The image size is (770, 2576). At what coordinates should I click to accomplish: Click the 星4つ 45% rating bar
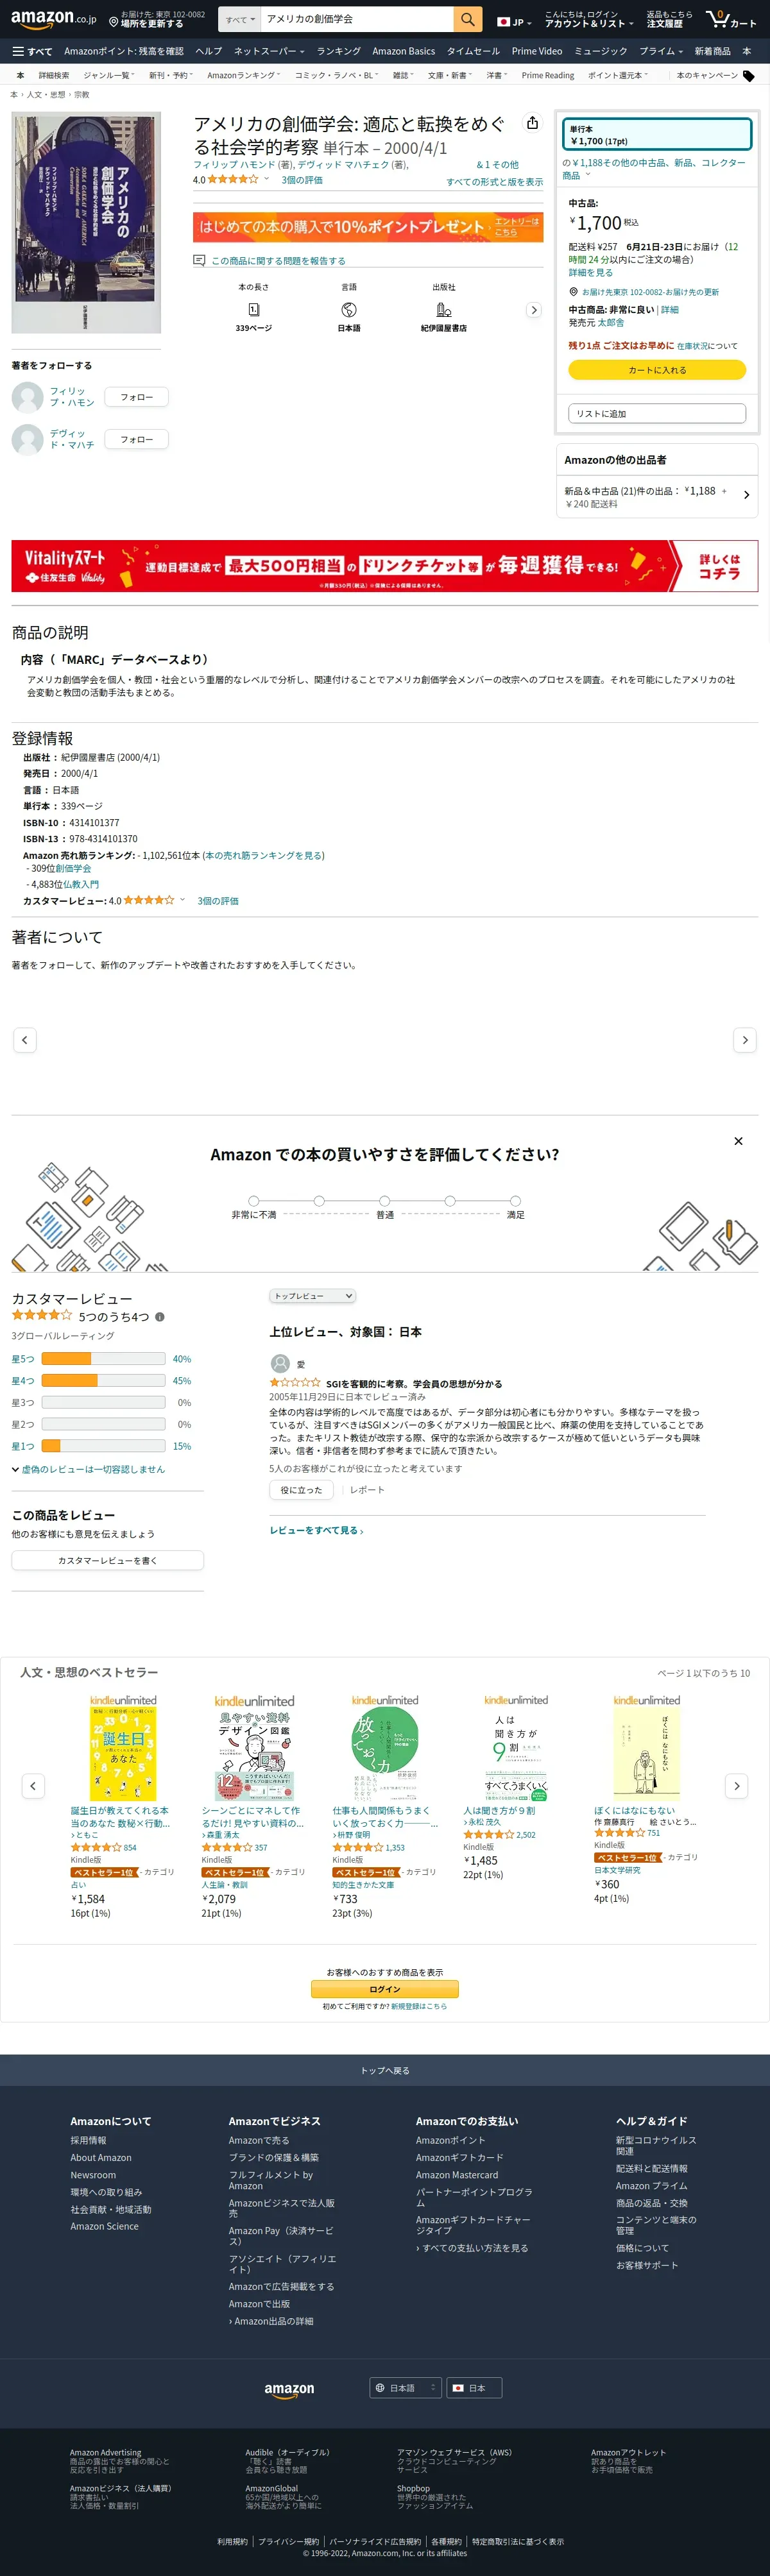click(103, 1381)
